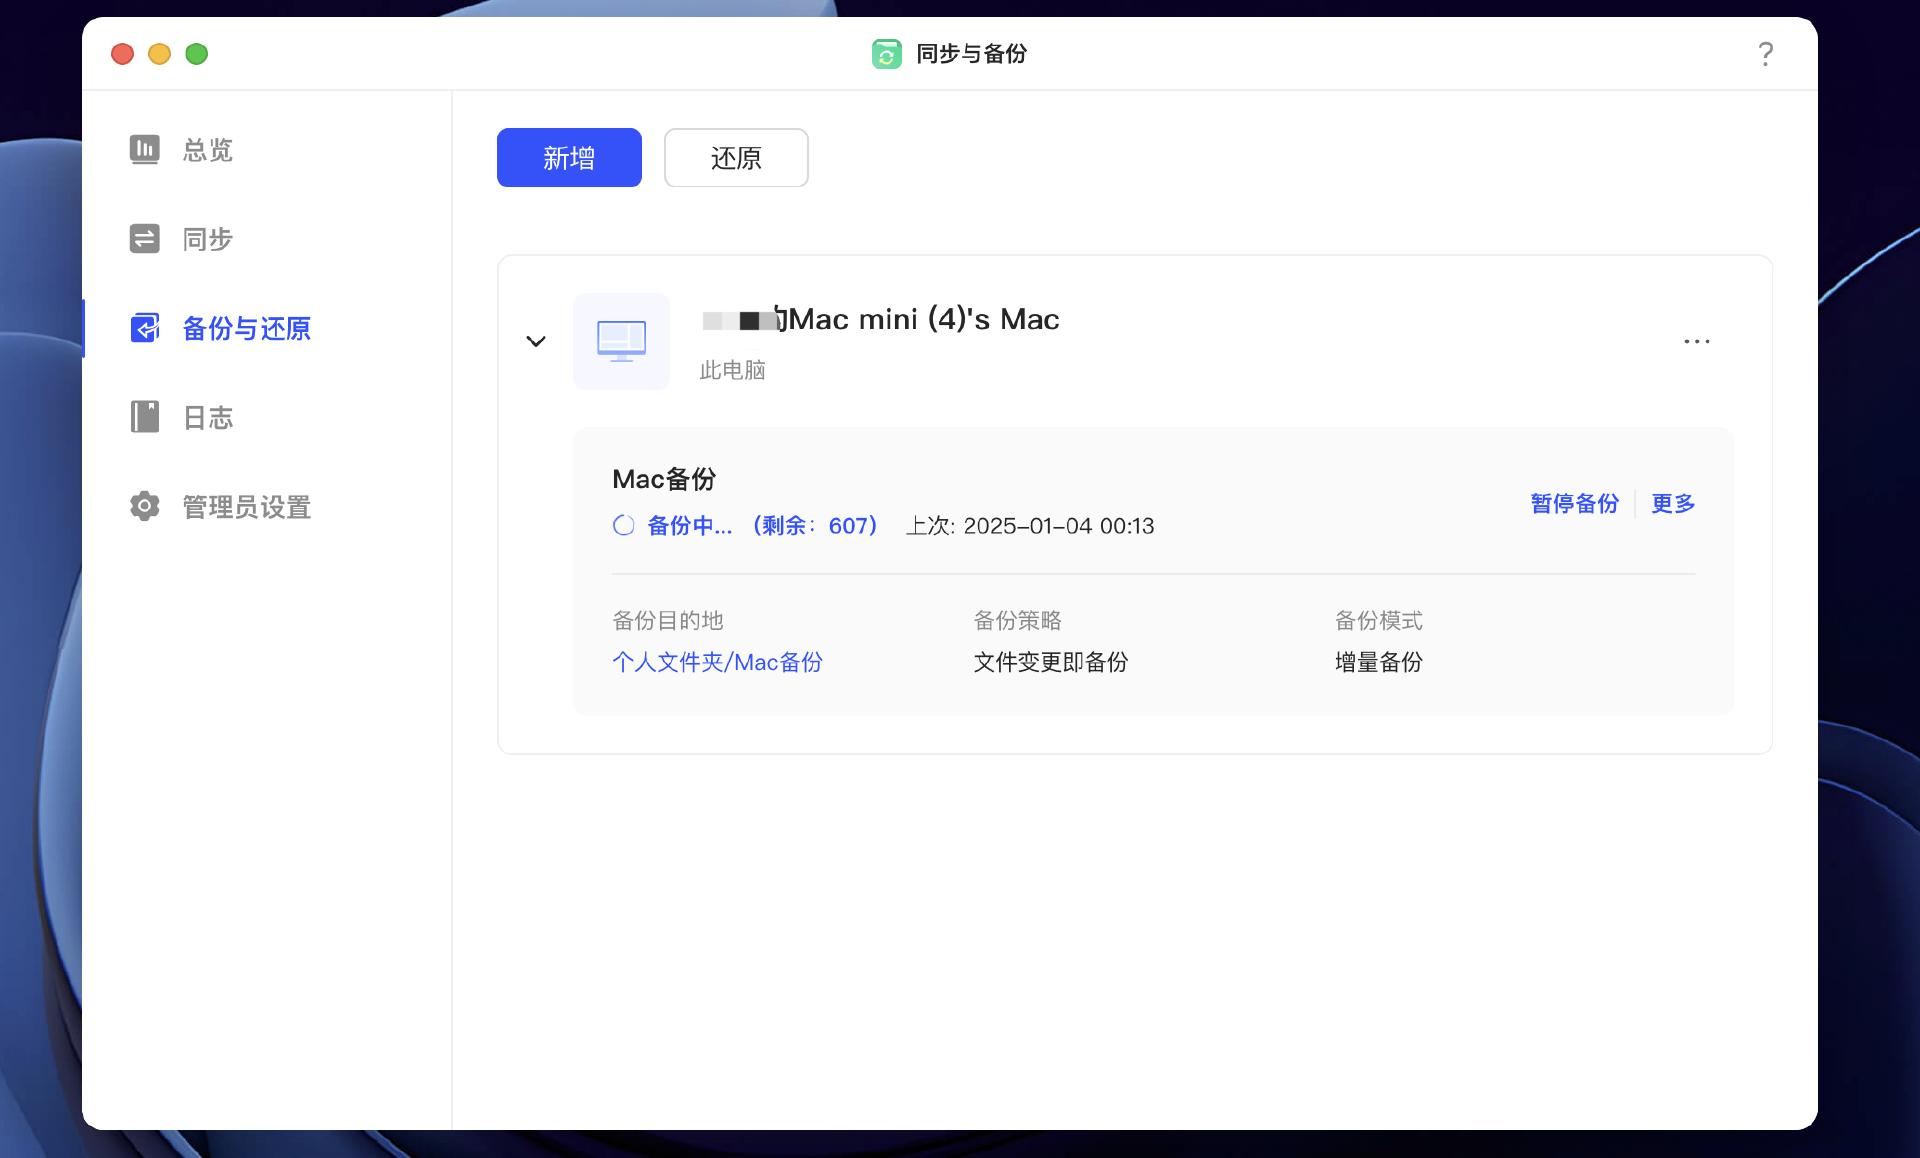Open 管理员设置 menu label
Viewport: 1920px width, 1158px height.
[x=247, y=507]
